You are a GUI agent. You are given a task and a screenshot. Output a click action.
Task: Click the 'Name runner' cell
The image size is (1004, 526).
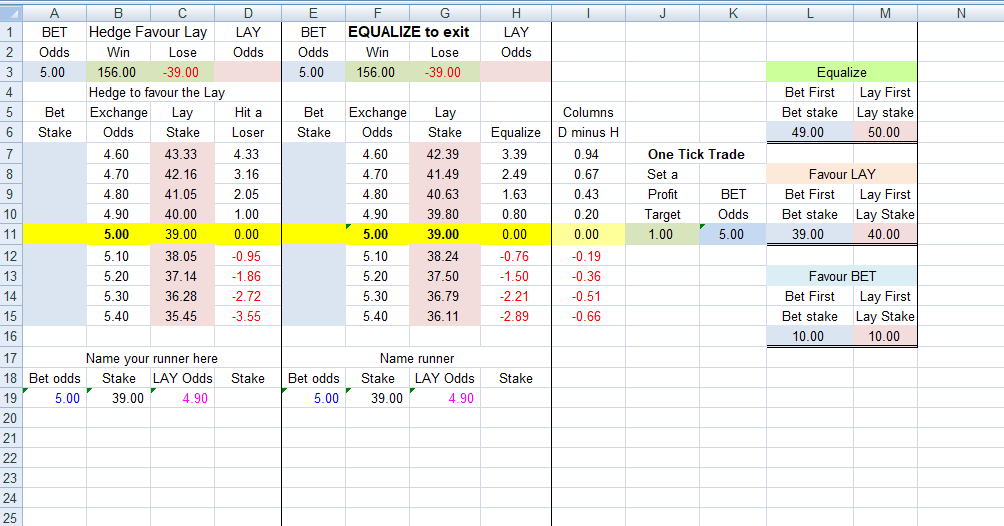coord(416,358)
